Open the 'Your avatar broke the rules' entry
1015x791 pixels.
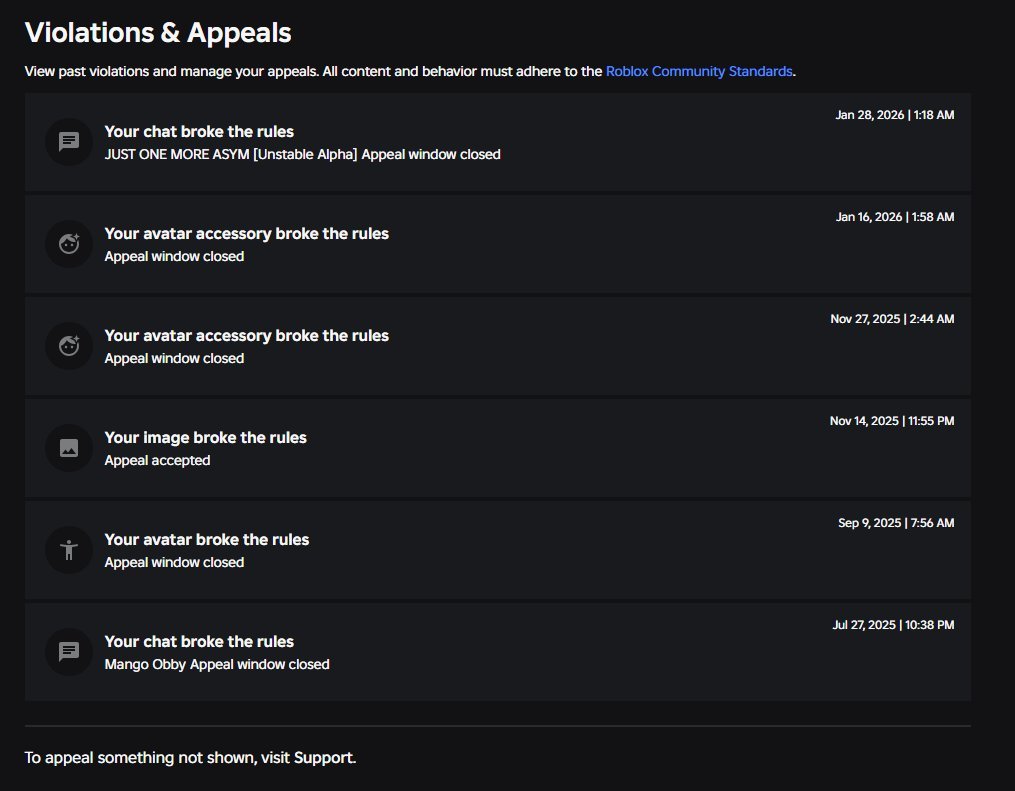pyautogui.click(x=497, y=550)
